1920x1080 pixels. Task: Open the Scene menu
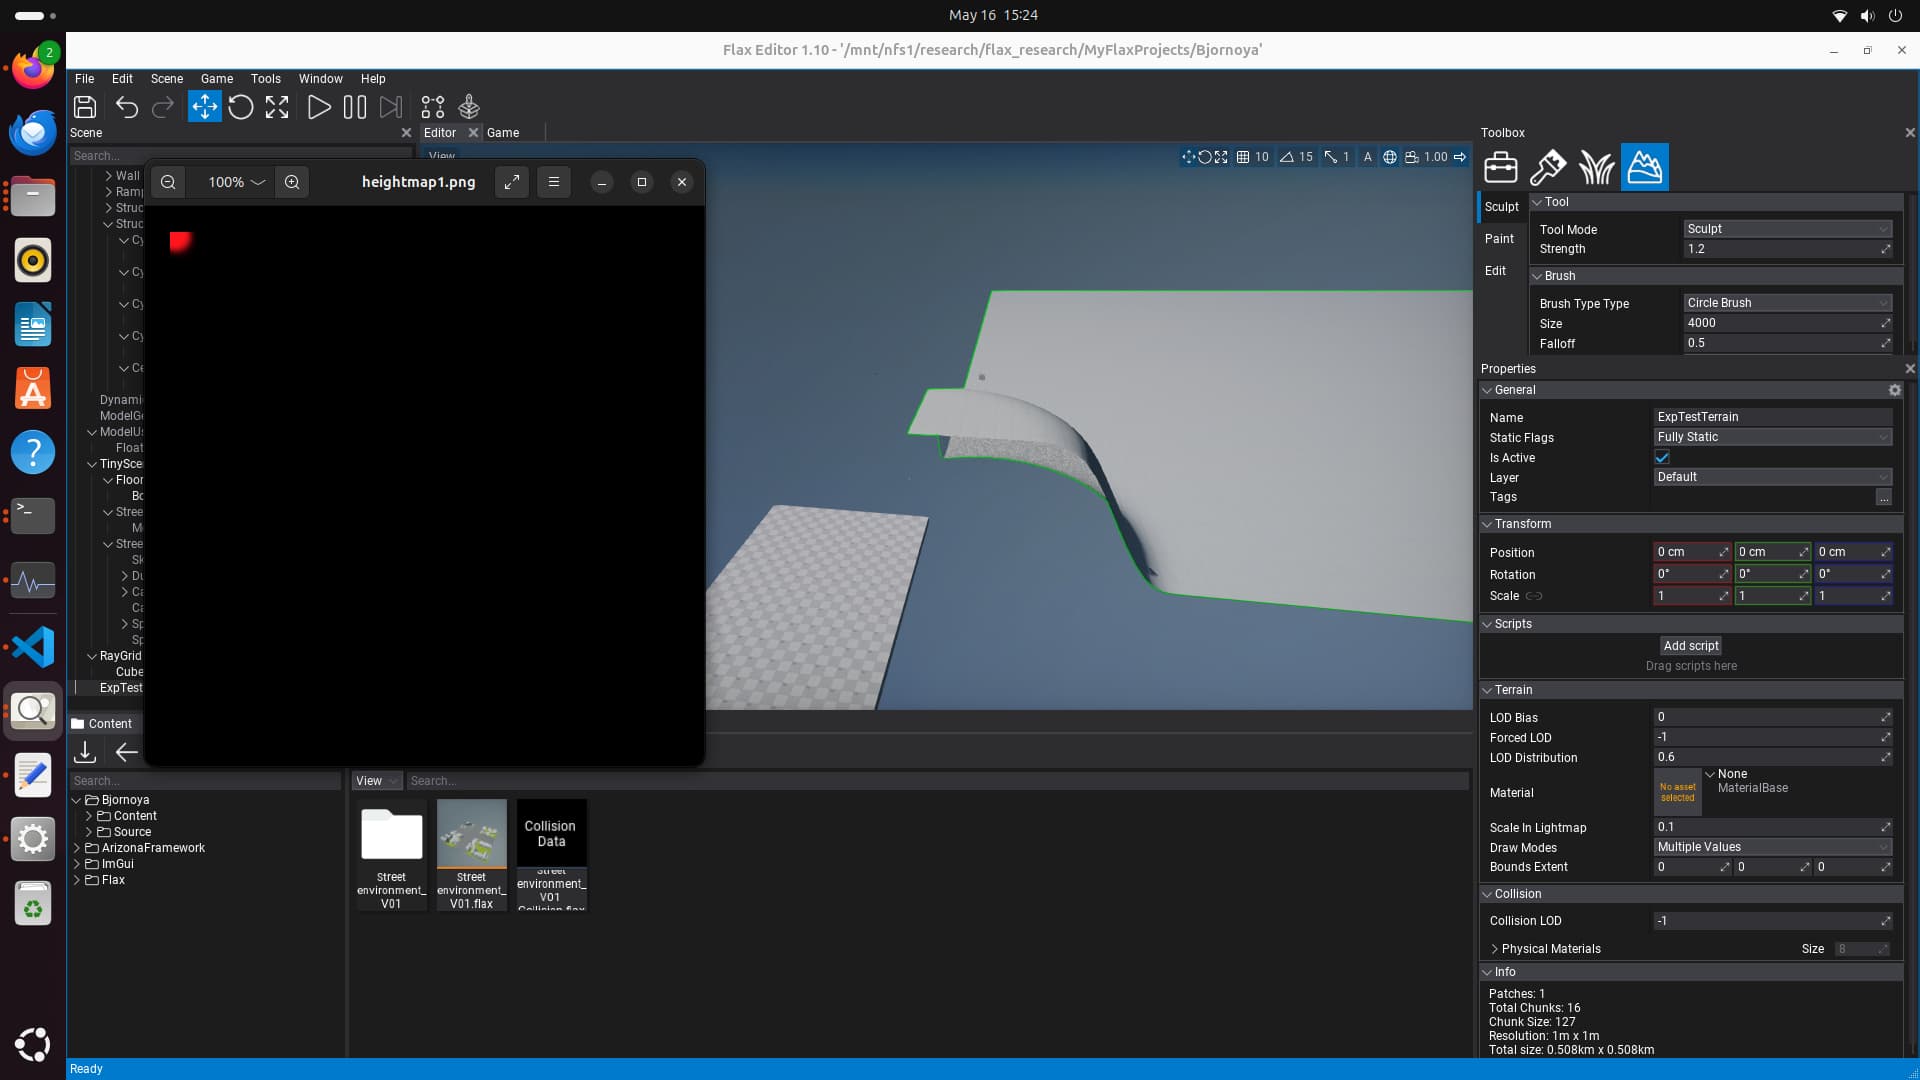click(167, 79)
